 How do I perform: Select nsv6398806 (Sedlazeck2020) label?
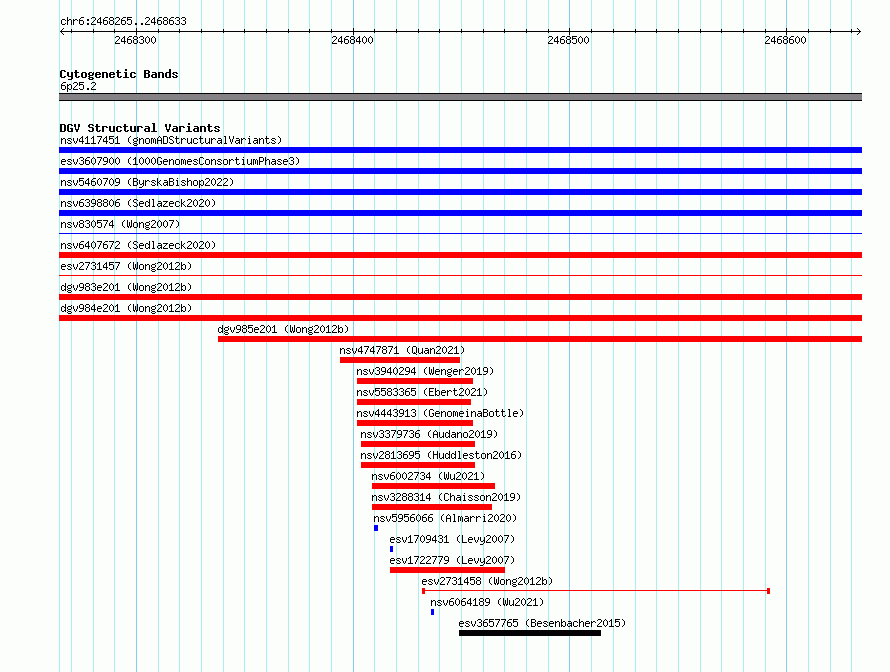(138, 203)
